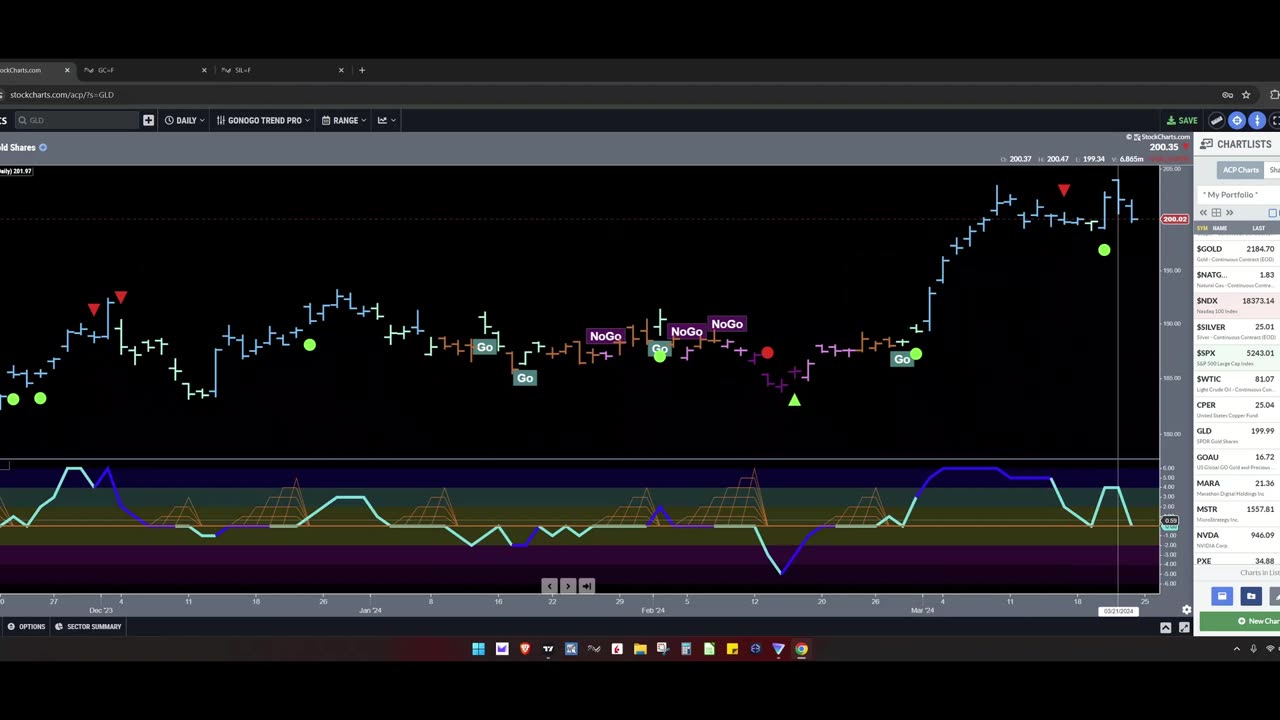Switch to the ACP Charts tab
The width and height of the screenshot is (1280, 720).
(1240, 170)
